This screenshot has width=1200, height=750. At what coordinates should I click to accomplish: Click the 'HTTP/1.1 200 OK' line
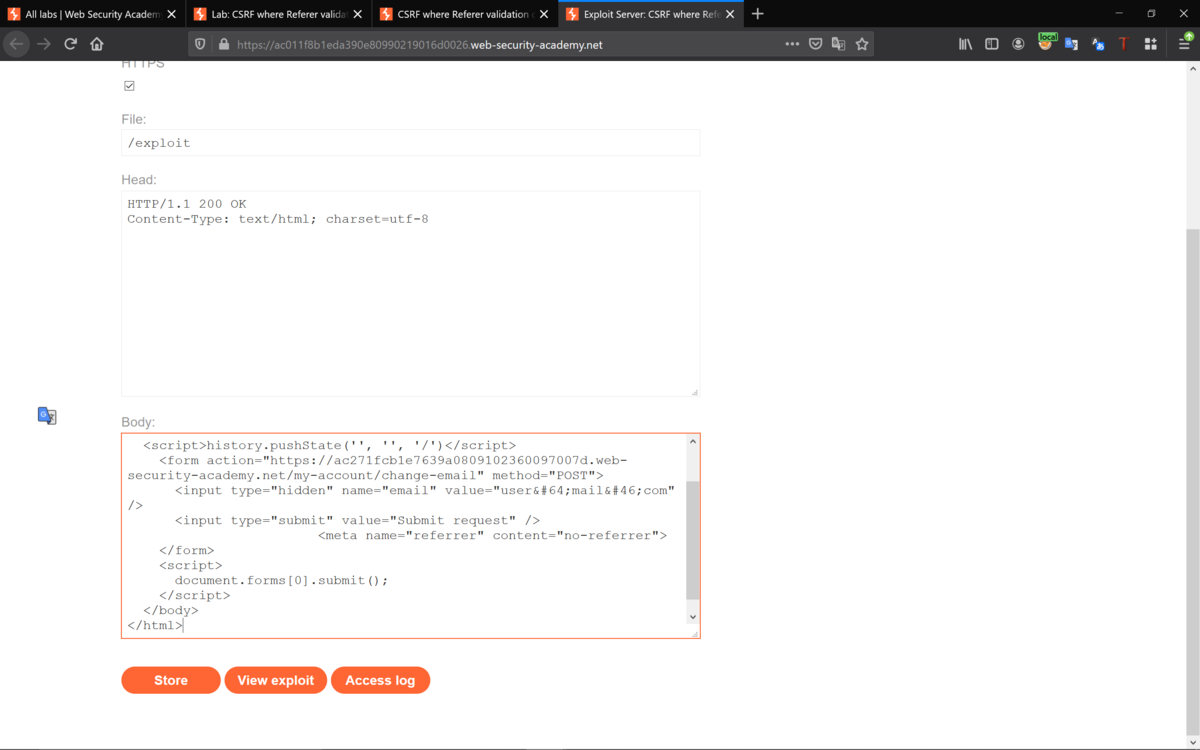187,204
